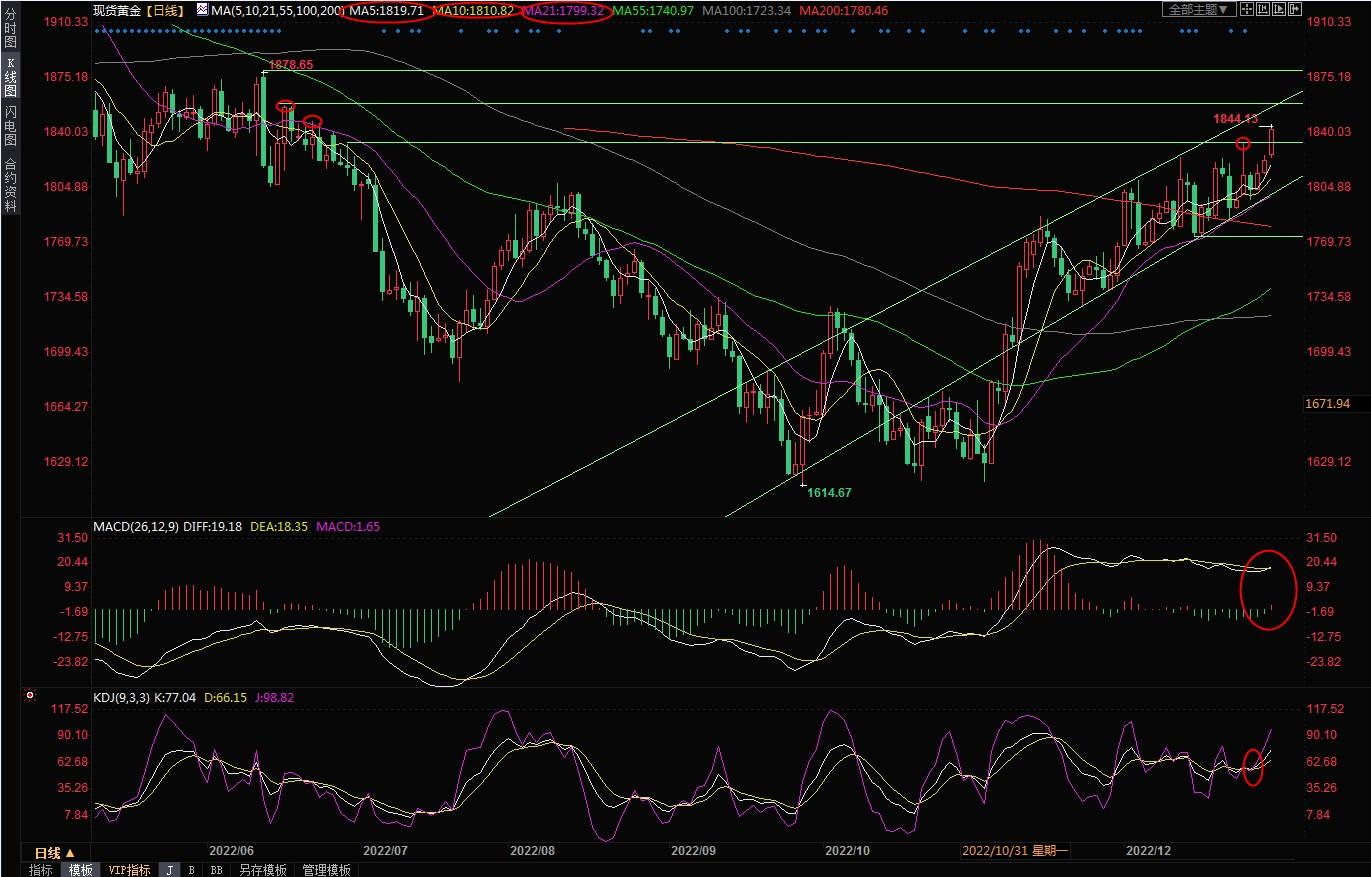Screen dimensions: 1371x877
Task: Open the VIP指标 tab
Action: pyautogui.click(x=129, y=870)
